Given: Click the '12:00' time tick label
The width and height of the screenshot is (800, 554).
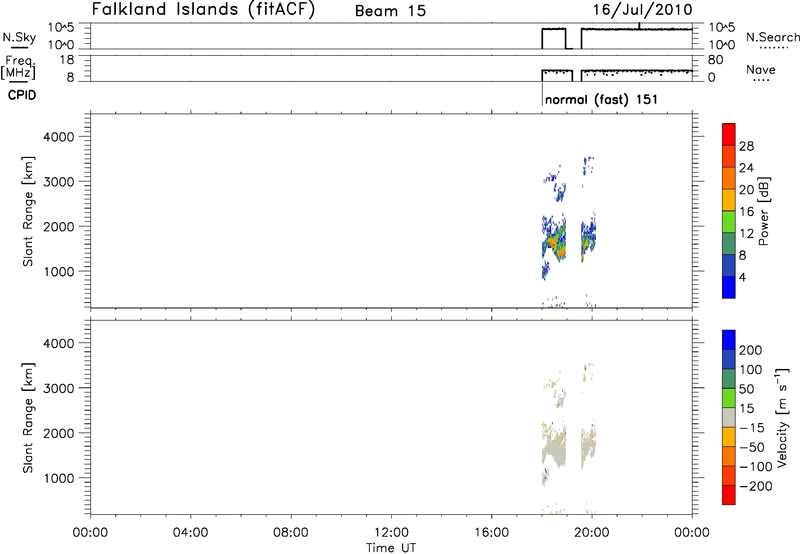Looking at the screenshot, I should tap(391, 533).
